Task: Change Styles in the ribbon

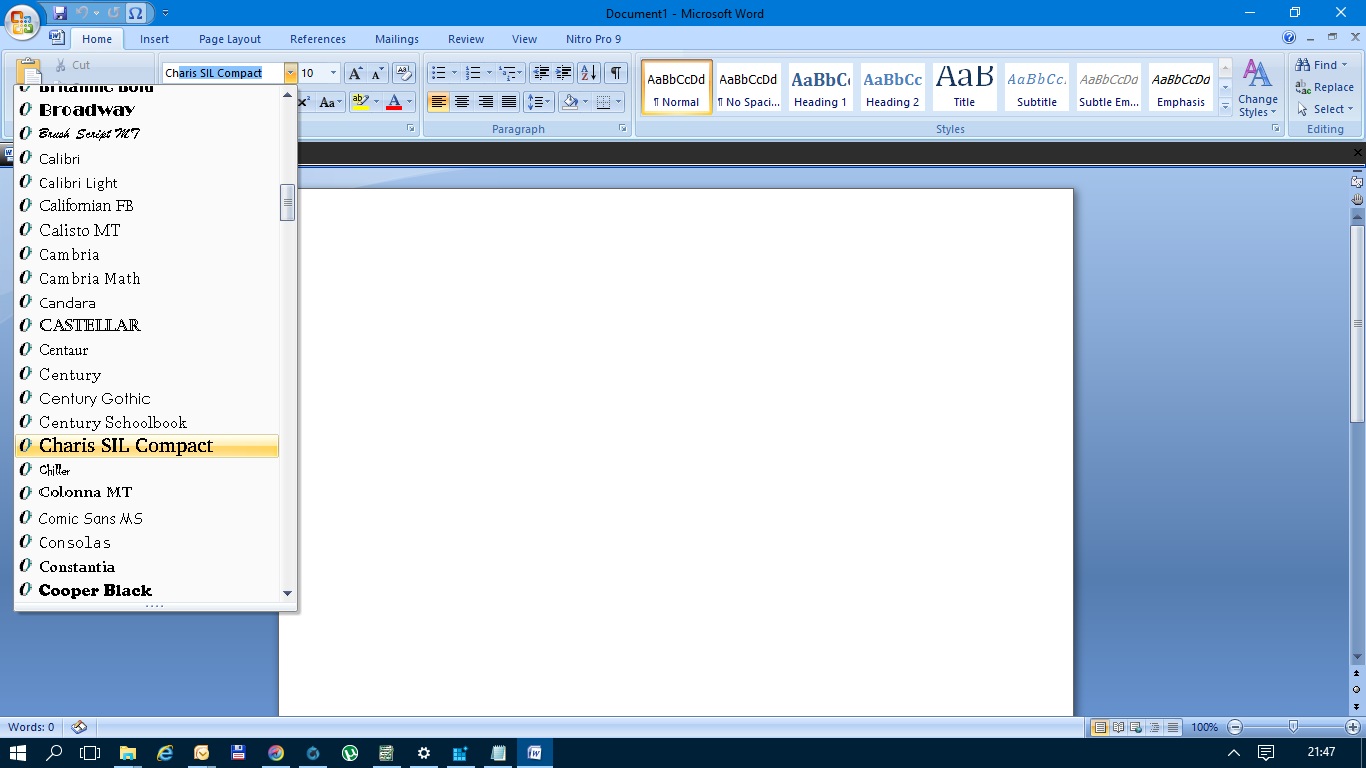Action: click(x=1257, y=88)
